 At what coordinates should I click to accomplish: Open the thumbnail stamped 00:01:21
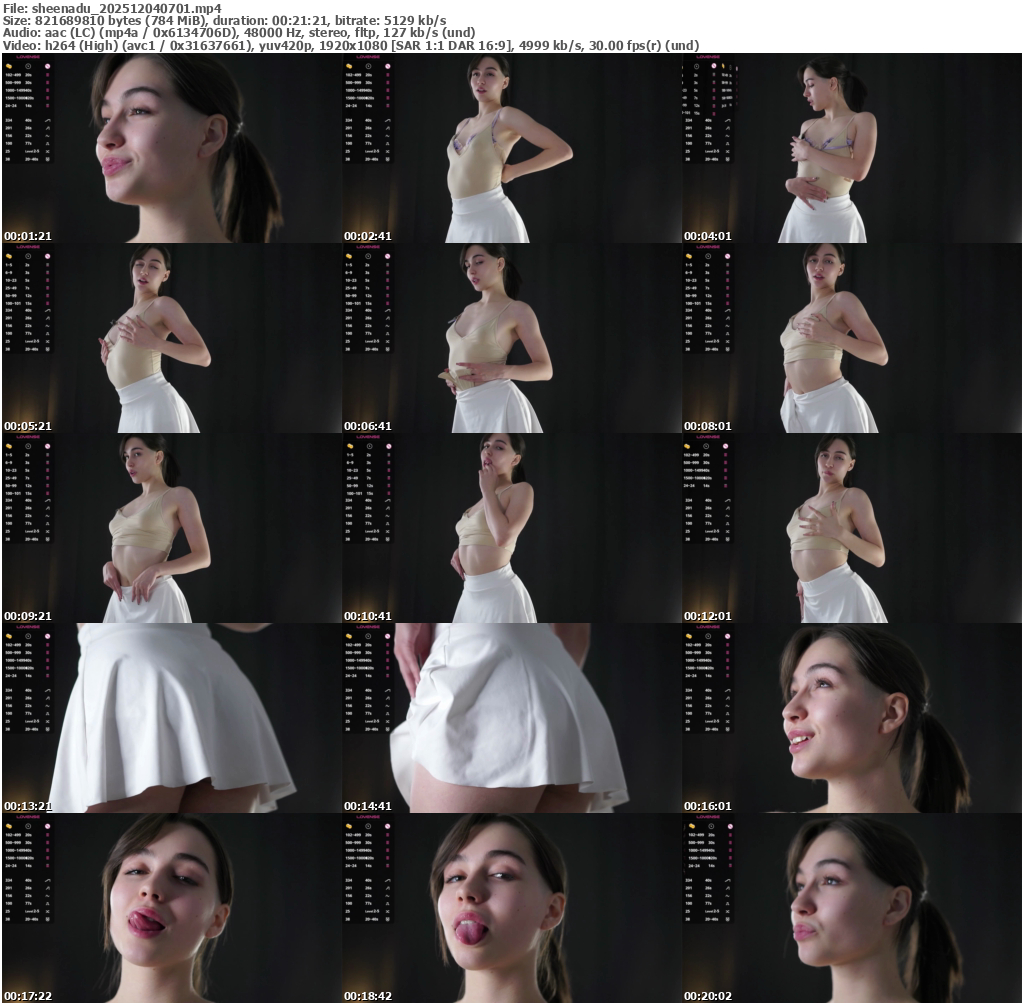[x=172, y=148]
